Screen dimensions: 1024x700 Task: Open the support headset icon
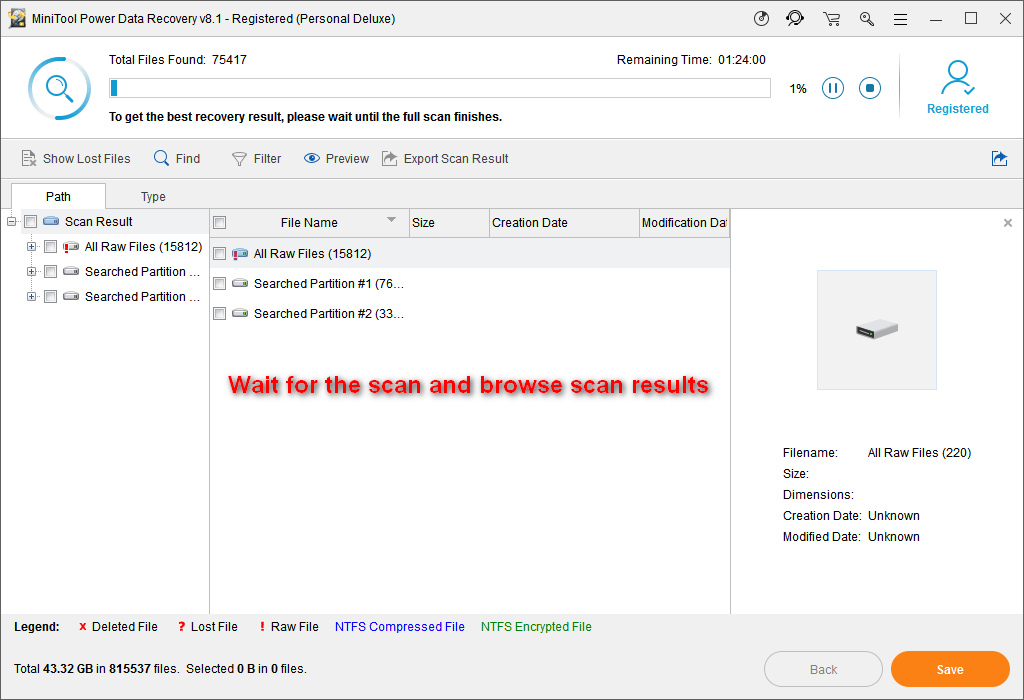pos(795,18)
